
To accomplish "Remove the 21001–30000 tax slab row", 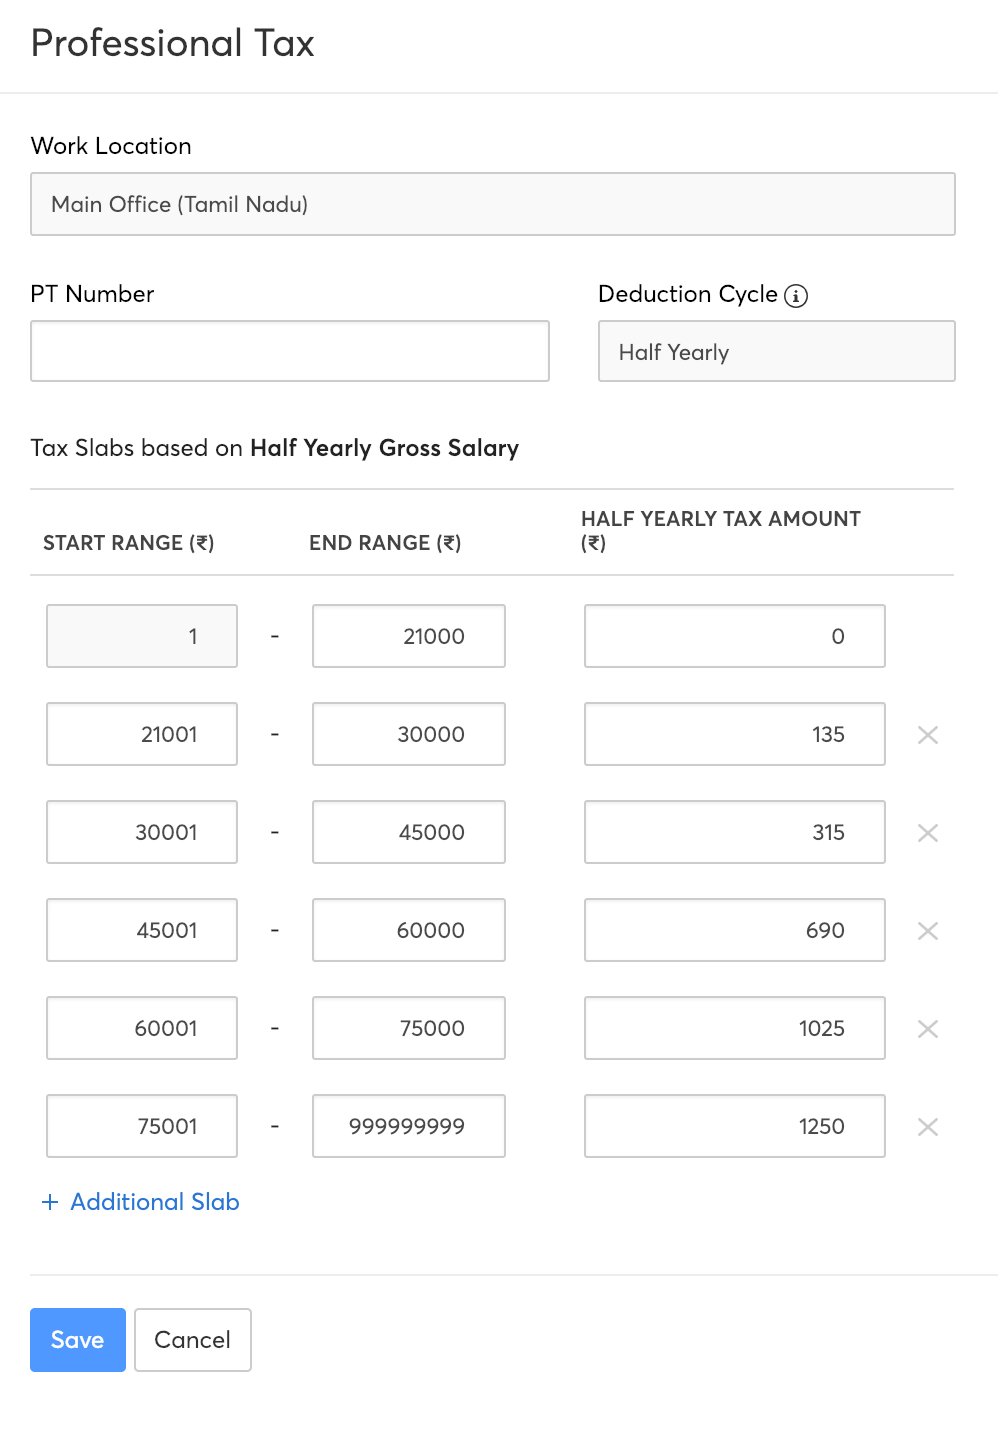I will (928, 735).
